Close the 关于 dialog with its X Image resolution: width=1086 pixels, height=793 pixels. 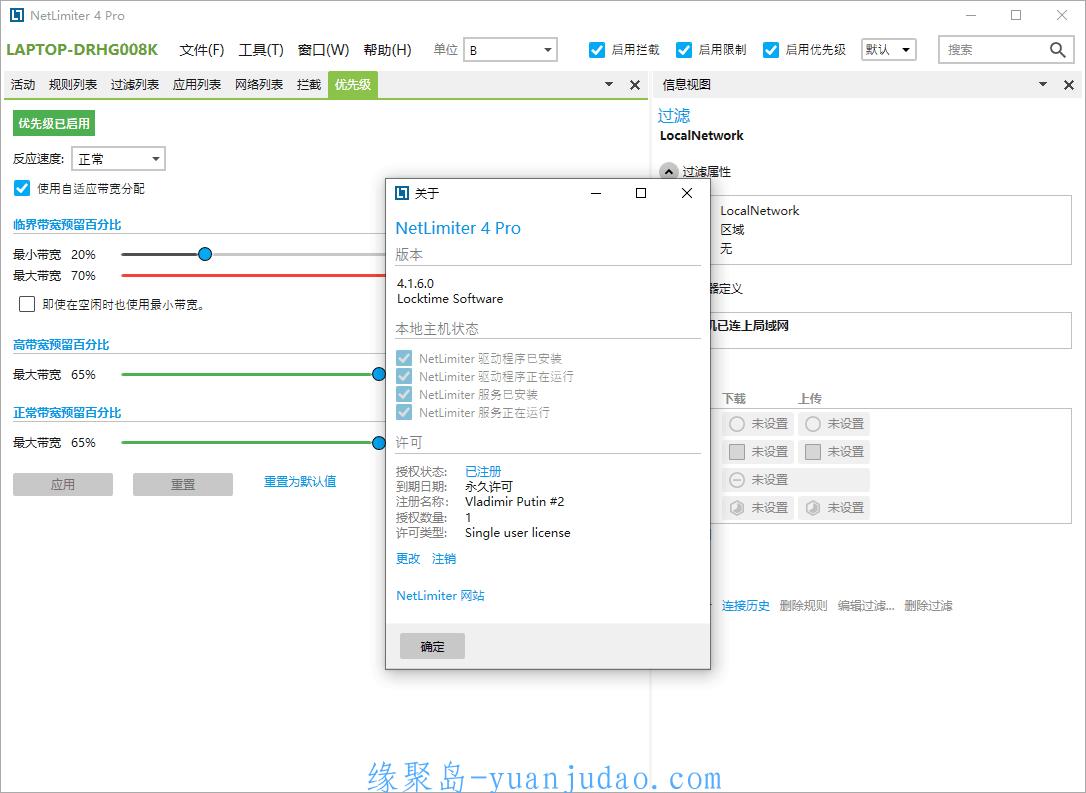686,193
